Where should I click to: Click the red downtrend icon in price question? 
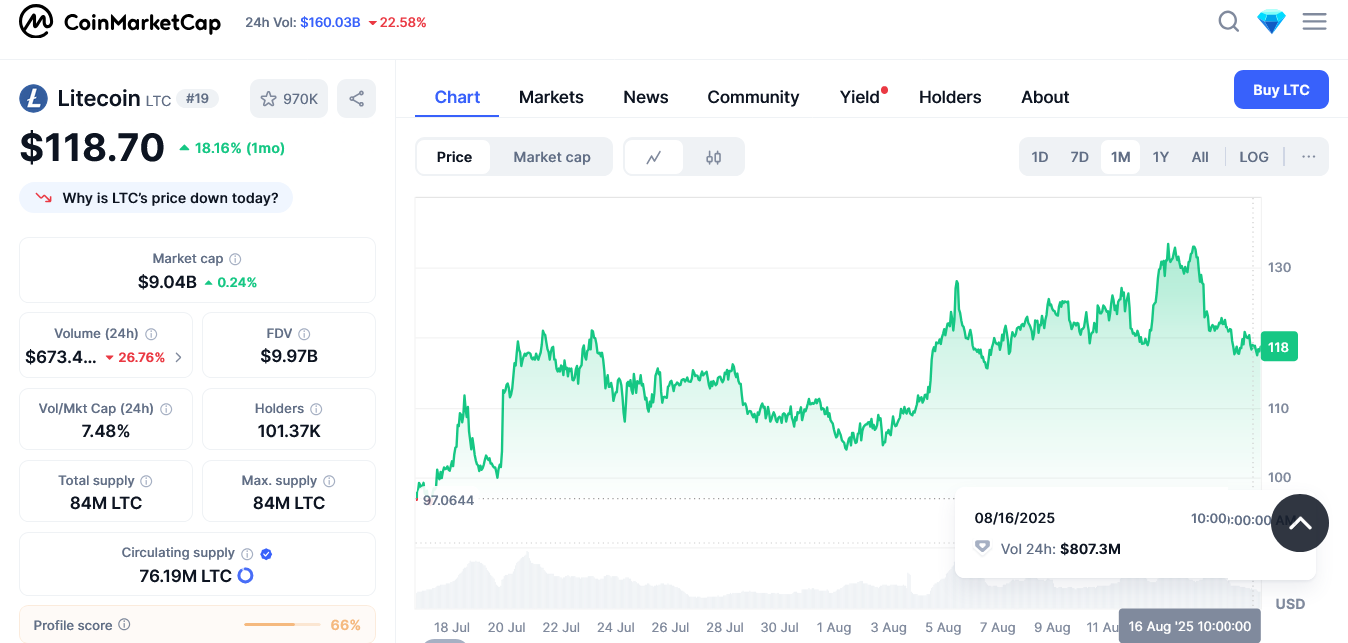click(43, 198)
